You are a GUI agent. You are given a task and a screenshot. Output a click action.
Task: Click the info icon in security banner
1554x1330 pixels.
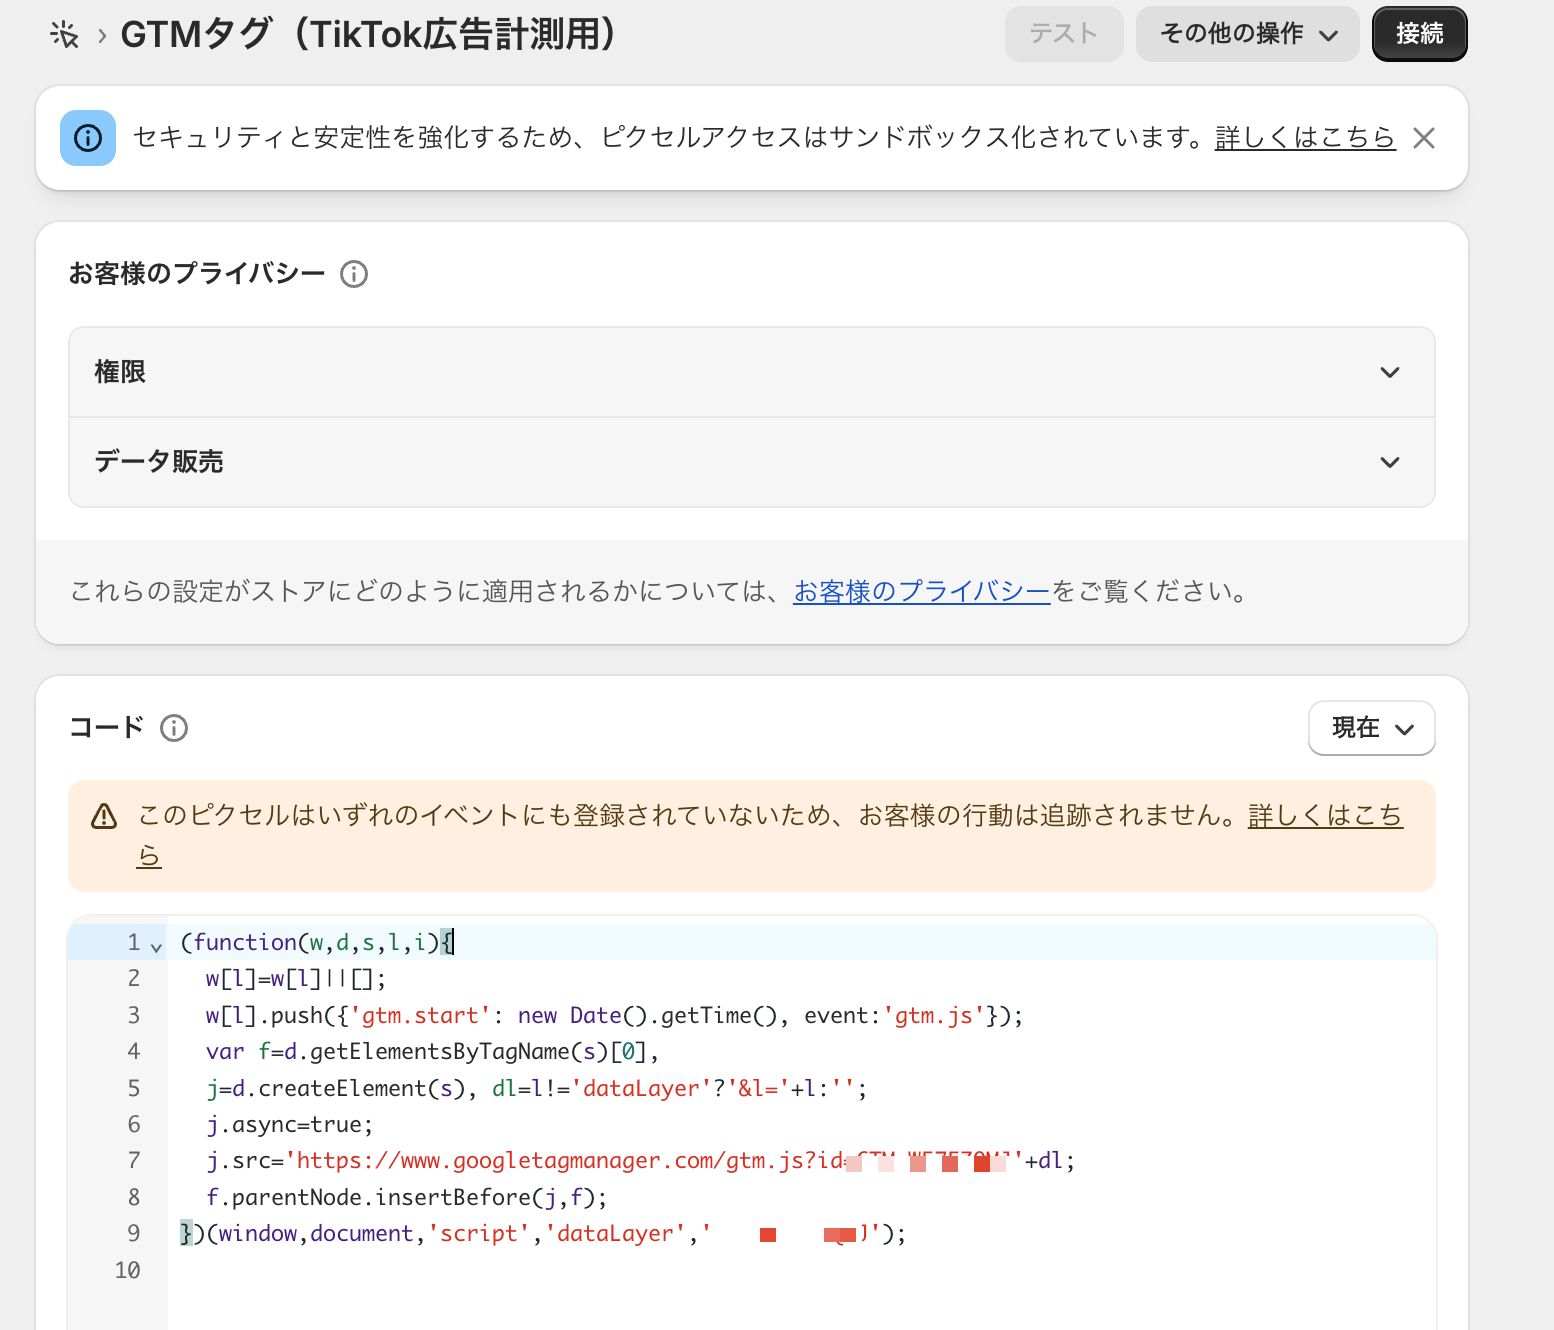pyautogui.click(x=88, y=138)
